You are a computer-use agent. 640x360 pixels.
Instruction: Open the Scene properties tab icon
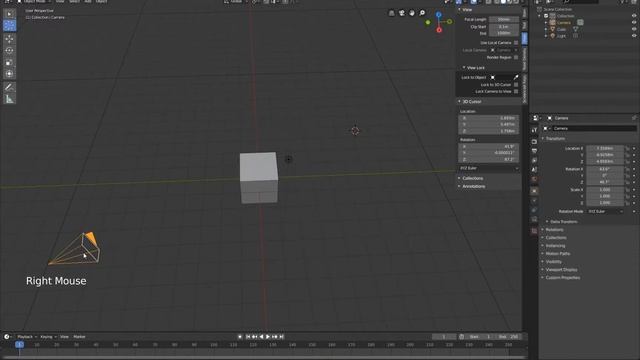click(534, 169)
